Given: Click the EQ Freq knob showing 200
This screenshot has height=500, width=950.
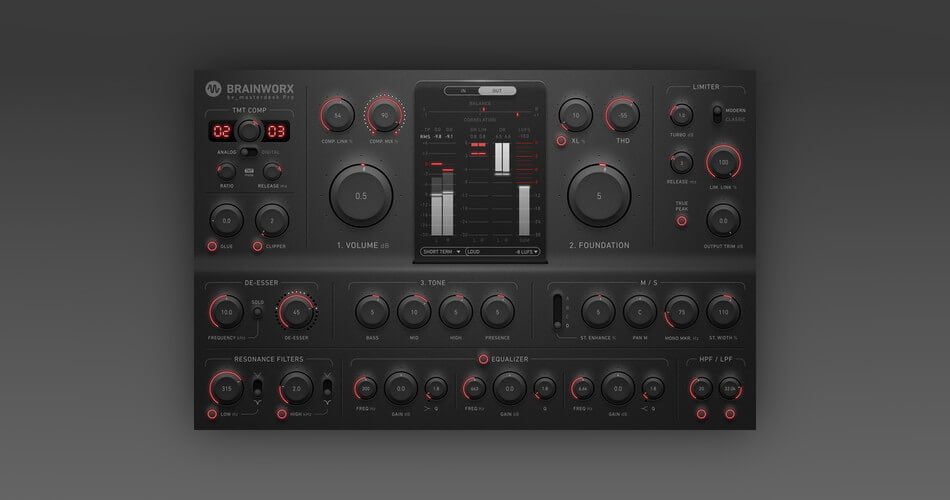Looking at the screenshot, I should coord(366,388).
